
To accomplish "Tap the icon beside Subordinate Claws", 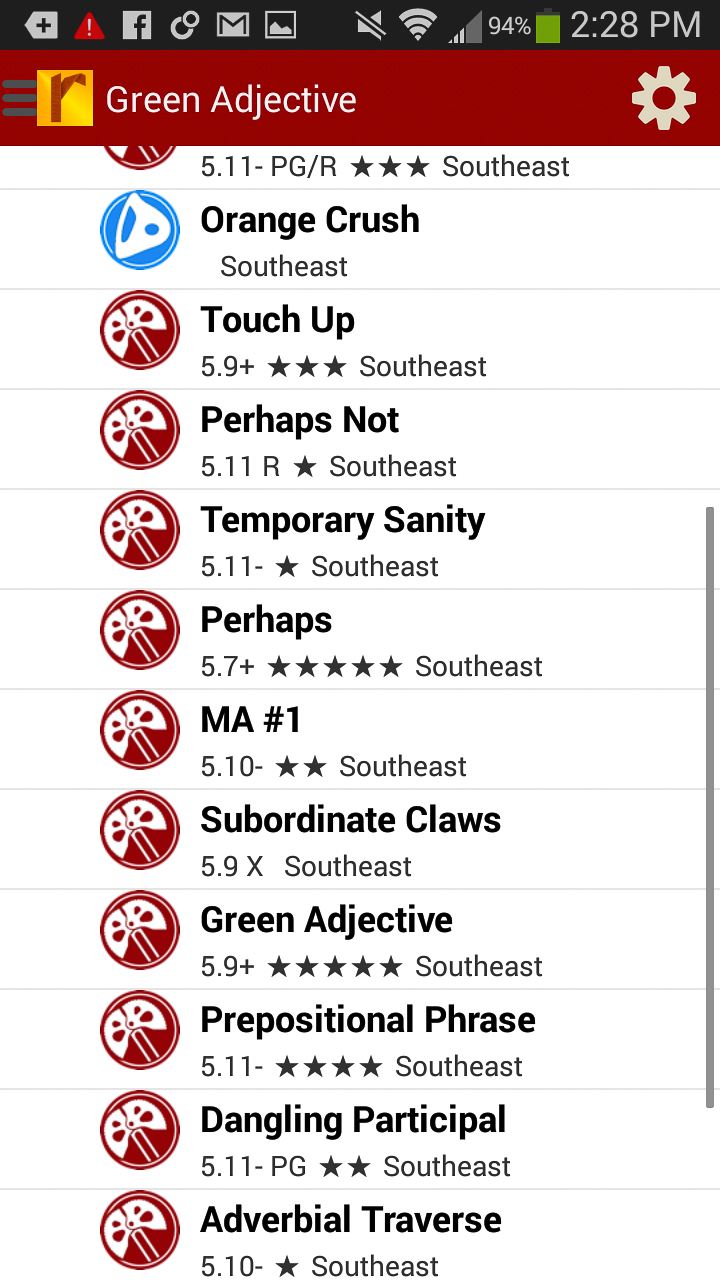I will 140,830.
